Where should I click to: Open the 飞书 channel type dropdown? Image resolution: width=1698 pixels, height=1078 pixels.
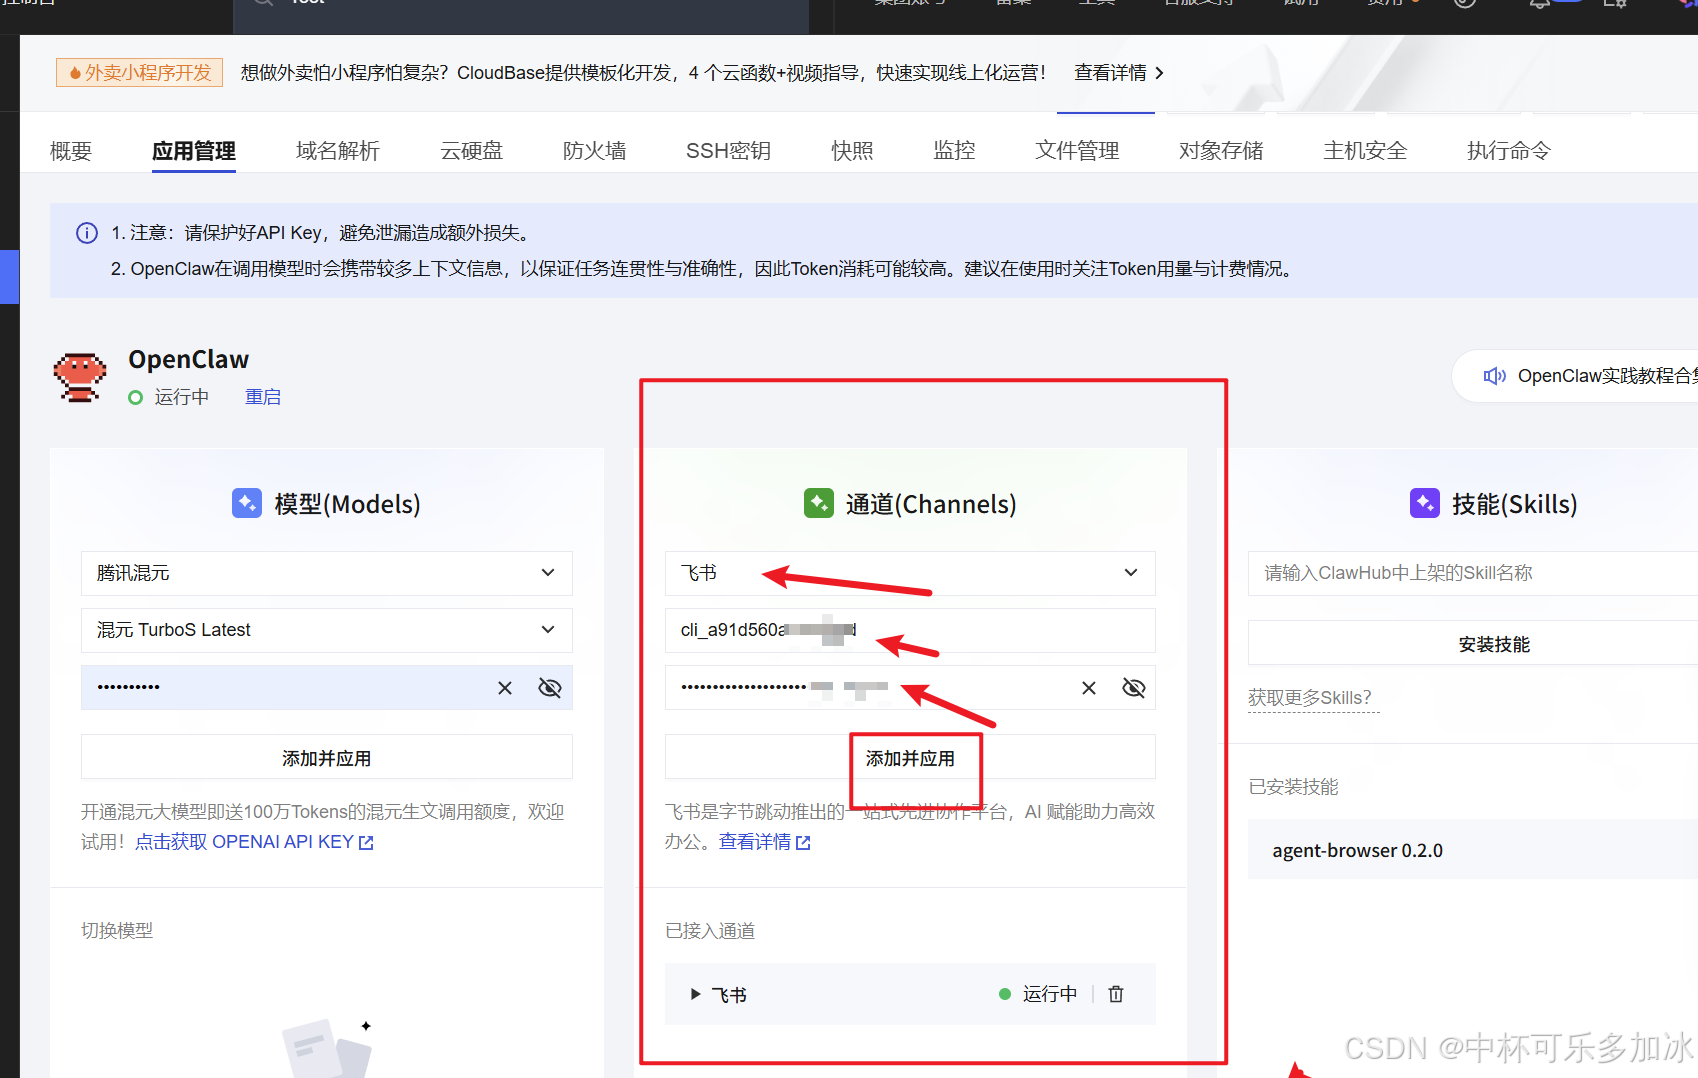(x=910, y=573)
